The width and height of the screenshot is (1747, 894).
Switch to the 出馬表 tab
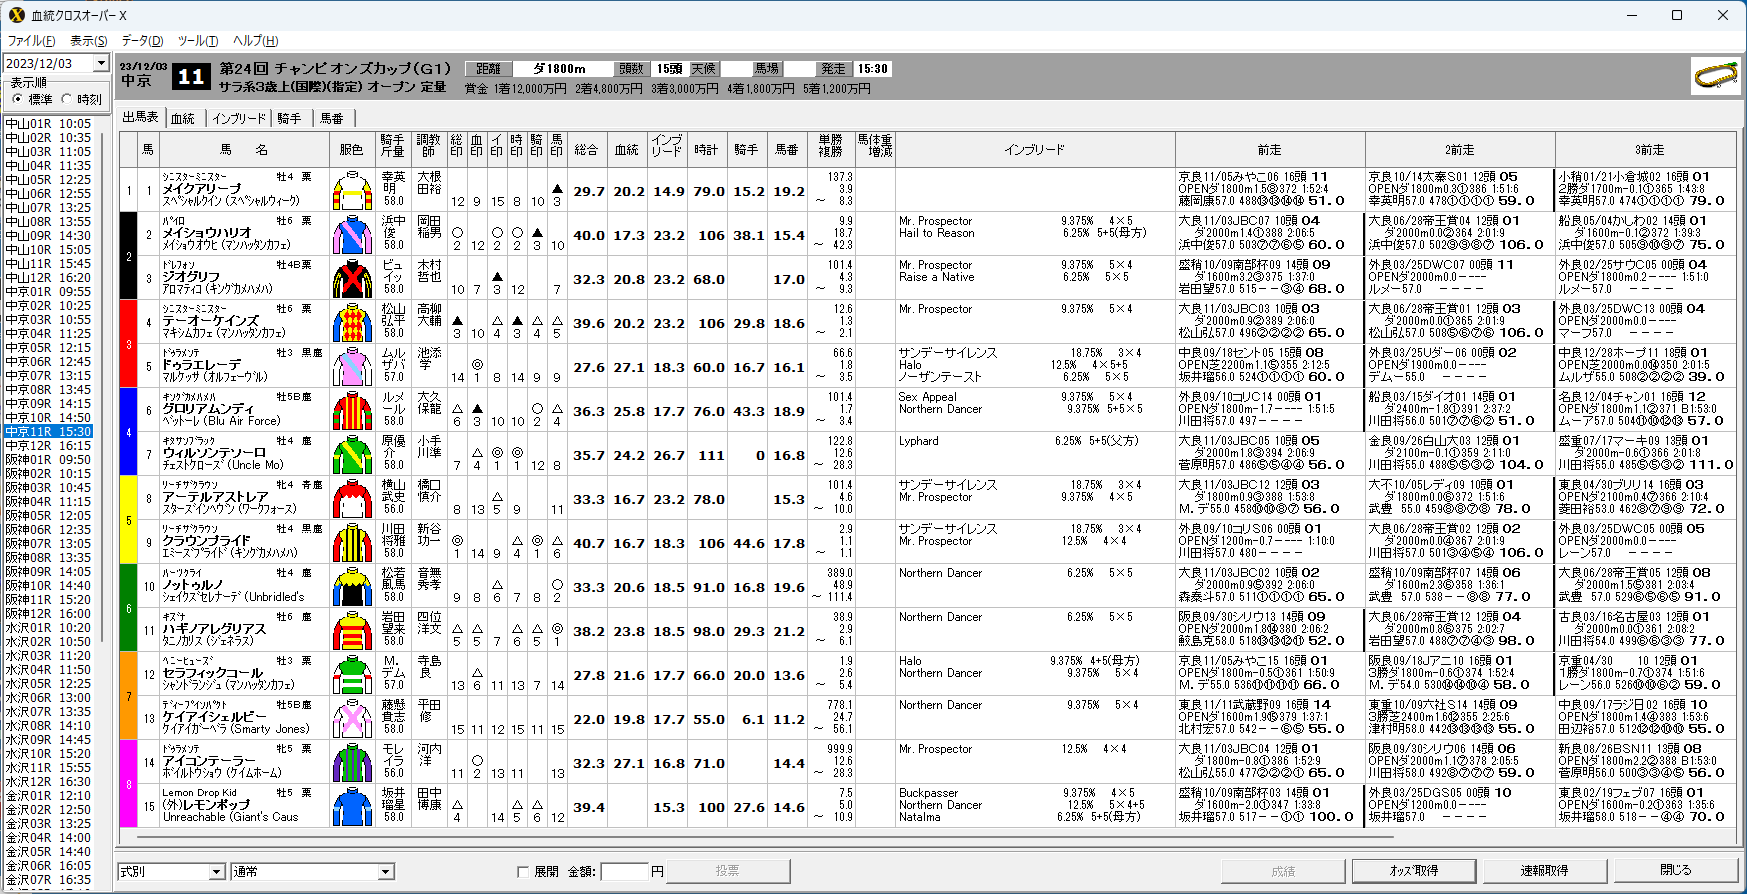pyautogui.click(x=141, y=117)
